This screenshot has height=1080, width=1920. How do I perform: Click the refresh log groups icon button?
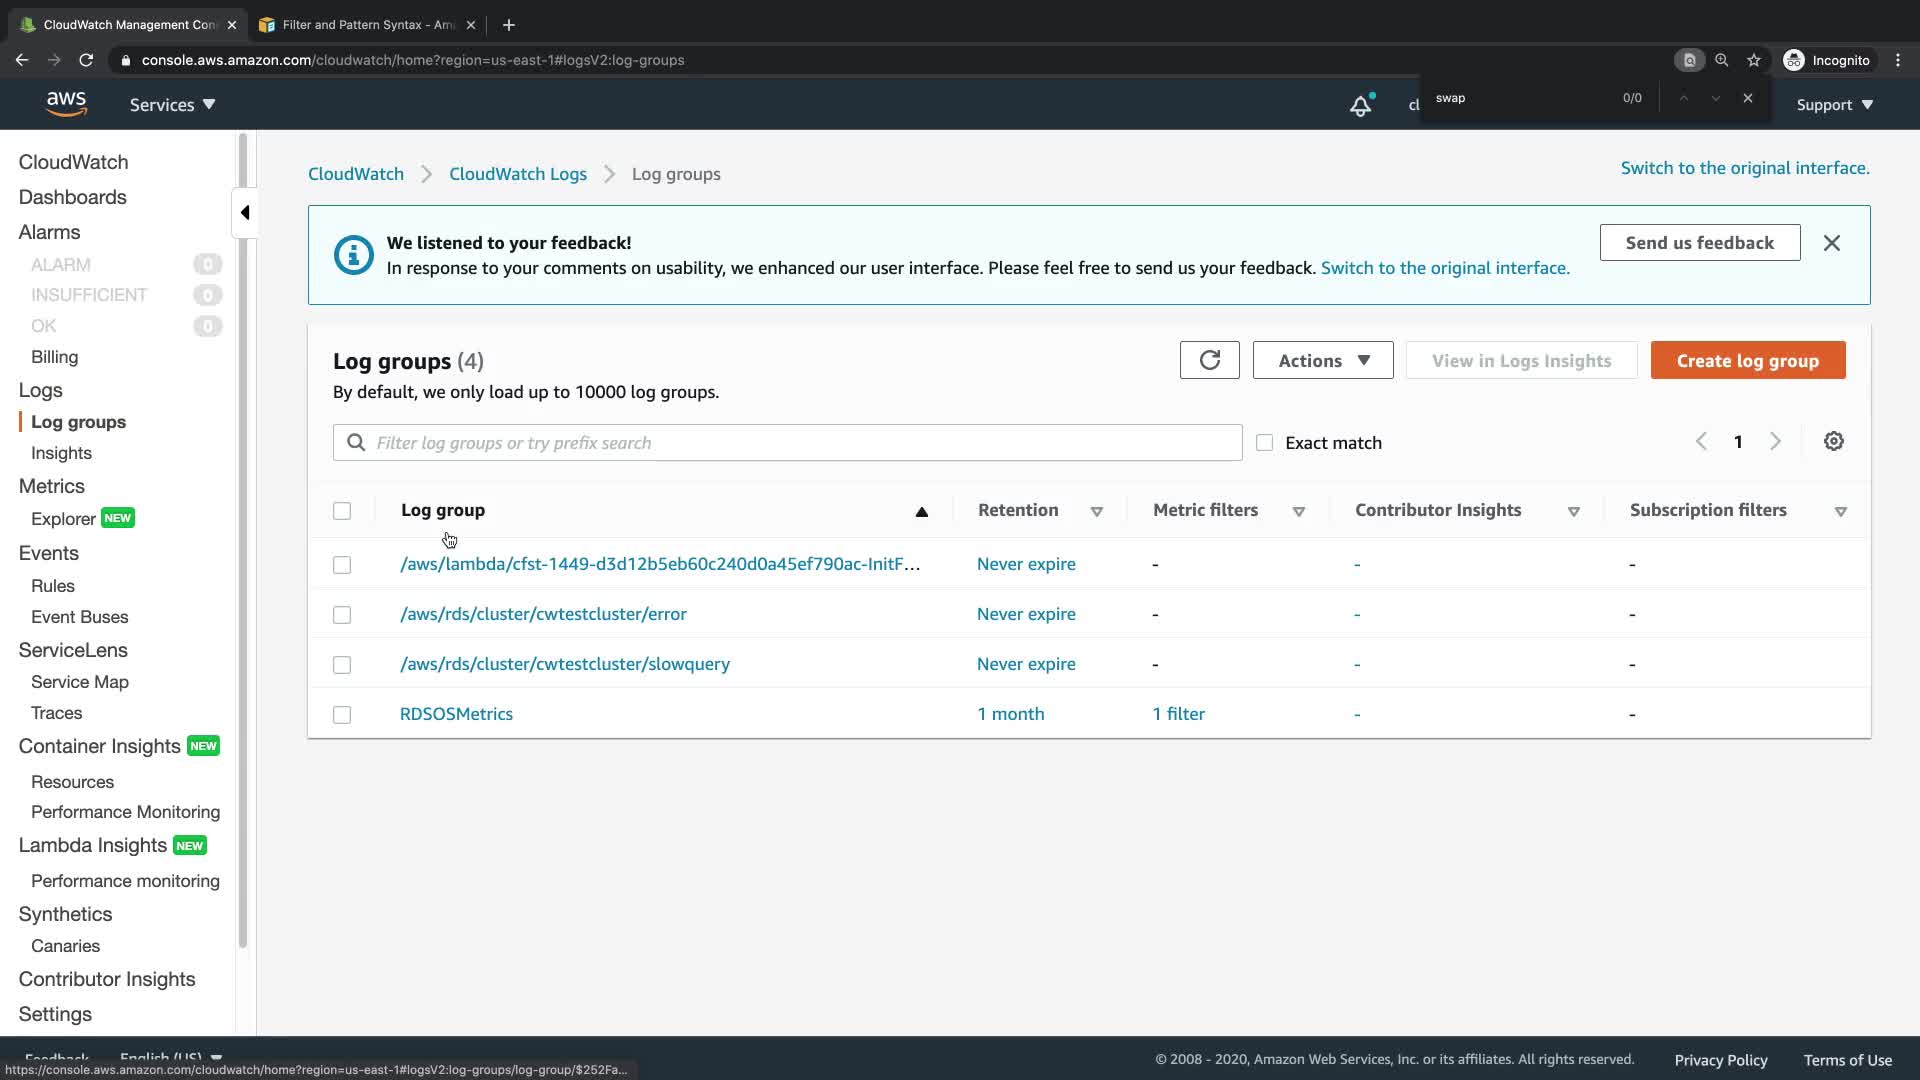click(1209, 360)
